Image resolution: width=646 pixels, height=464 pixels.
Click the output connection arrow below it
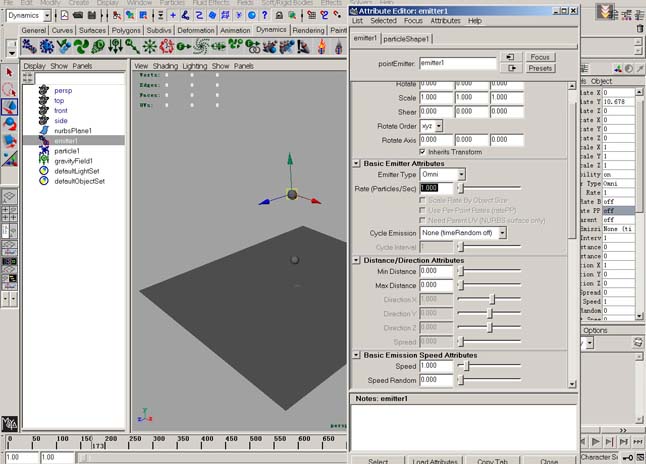click(511, 68)
